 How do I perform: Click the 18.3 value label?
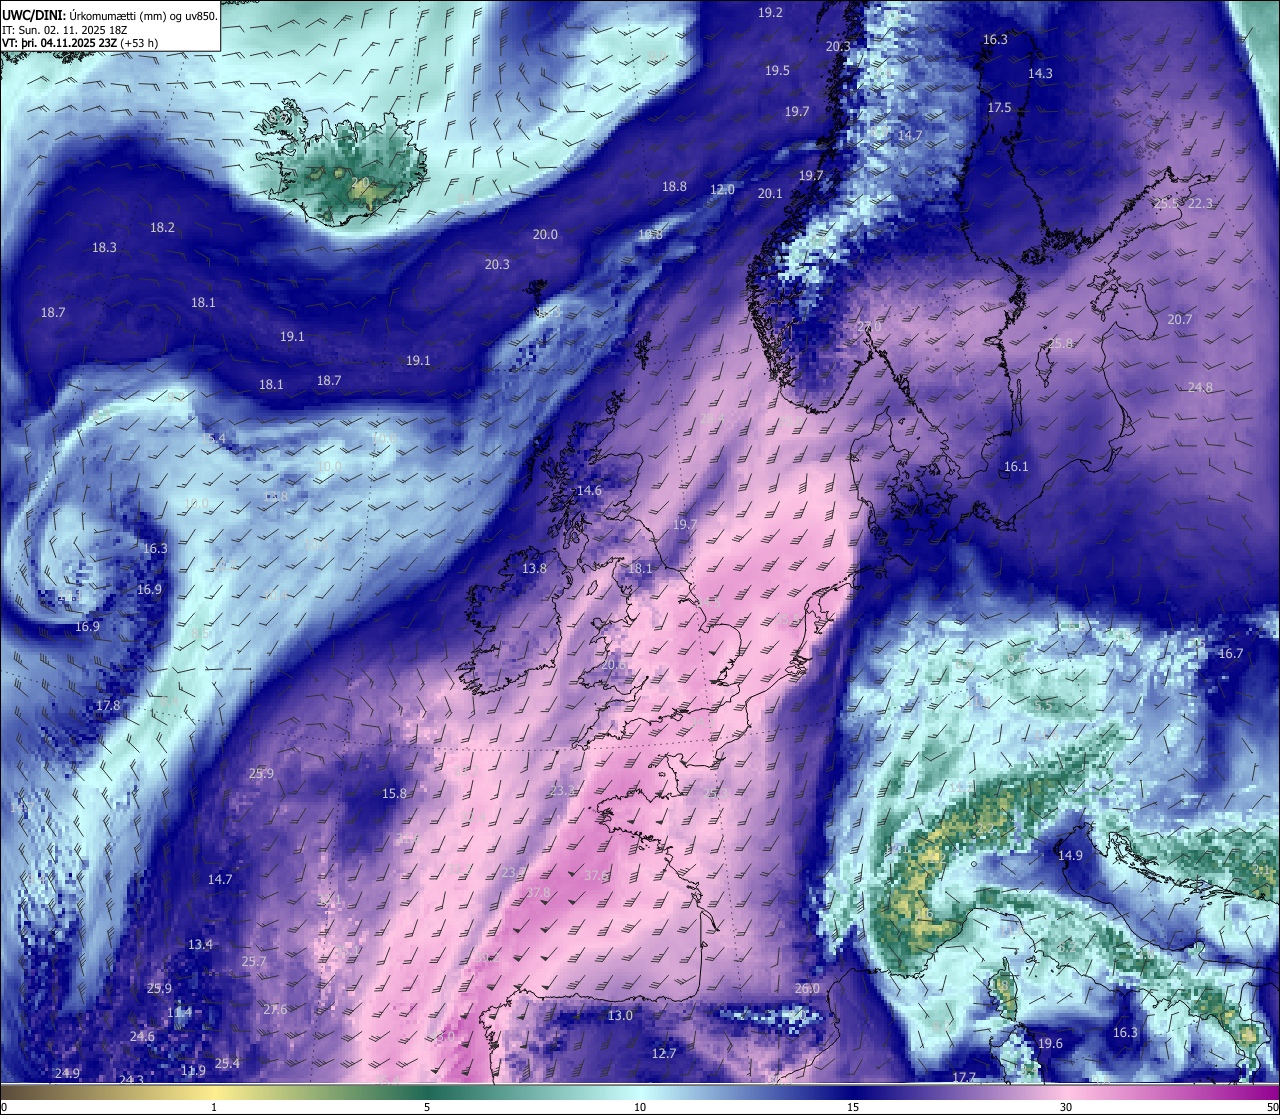point(104,247)
